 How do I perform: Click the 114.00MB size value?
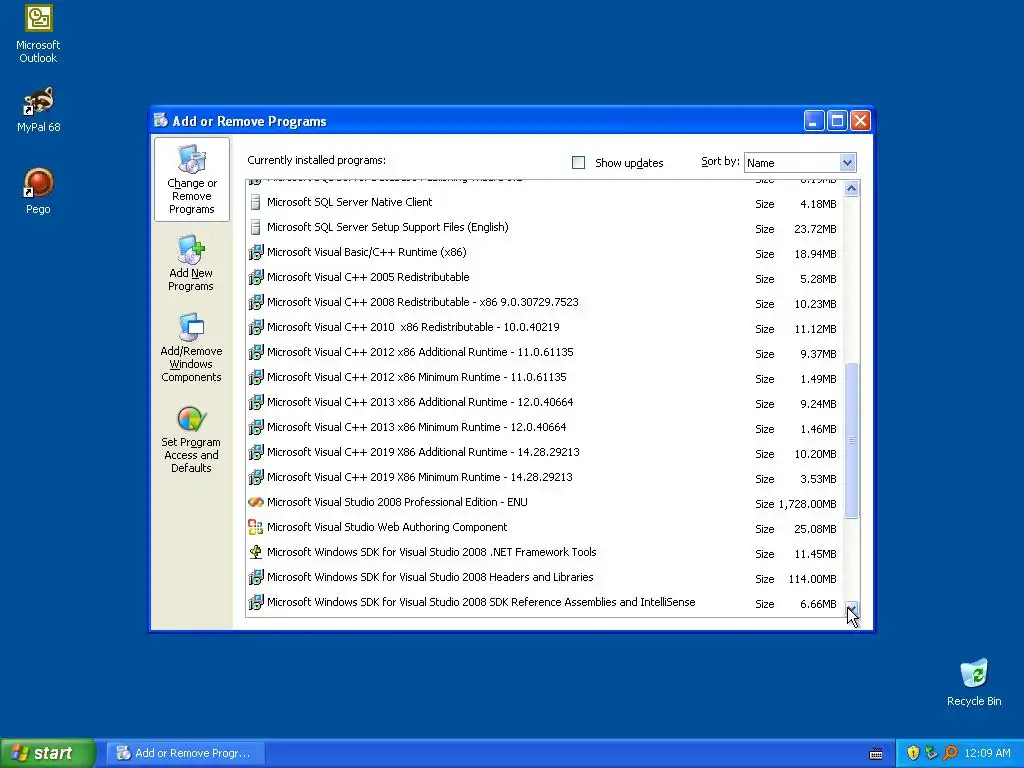click(812, 579)
